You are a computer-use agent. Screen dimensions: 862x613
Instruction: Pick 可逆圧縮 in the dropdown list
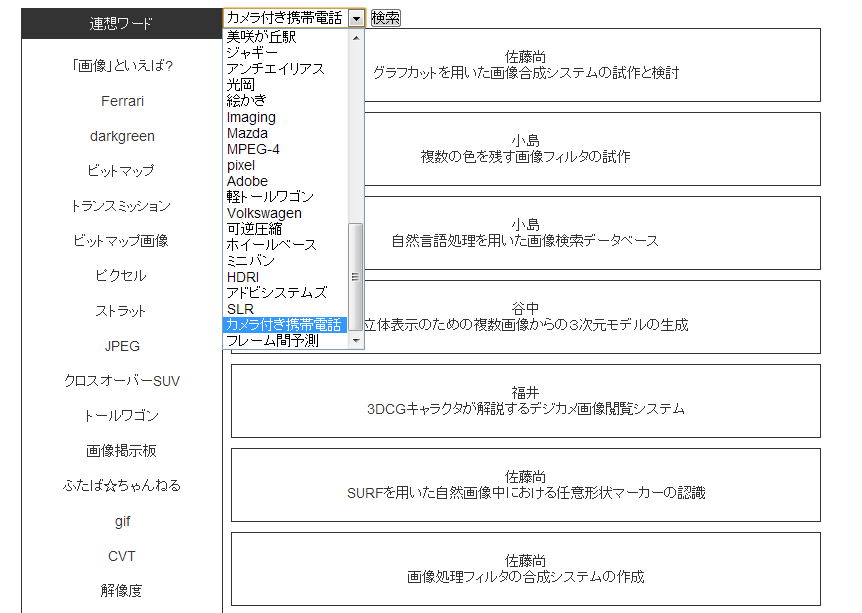[x=285, y=229]
